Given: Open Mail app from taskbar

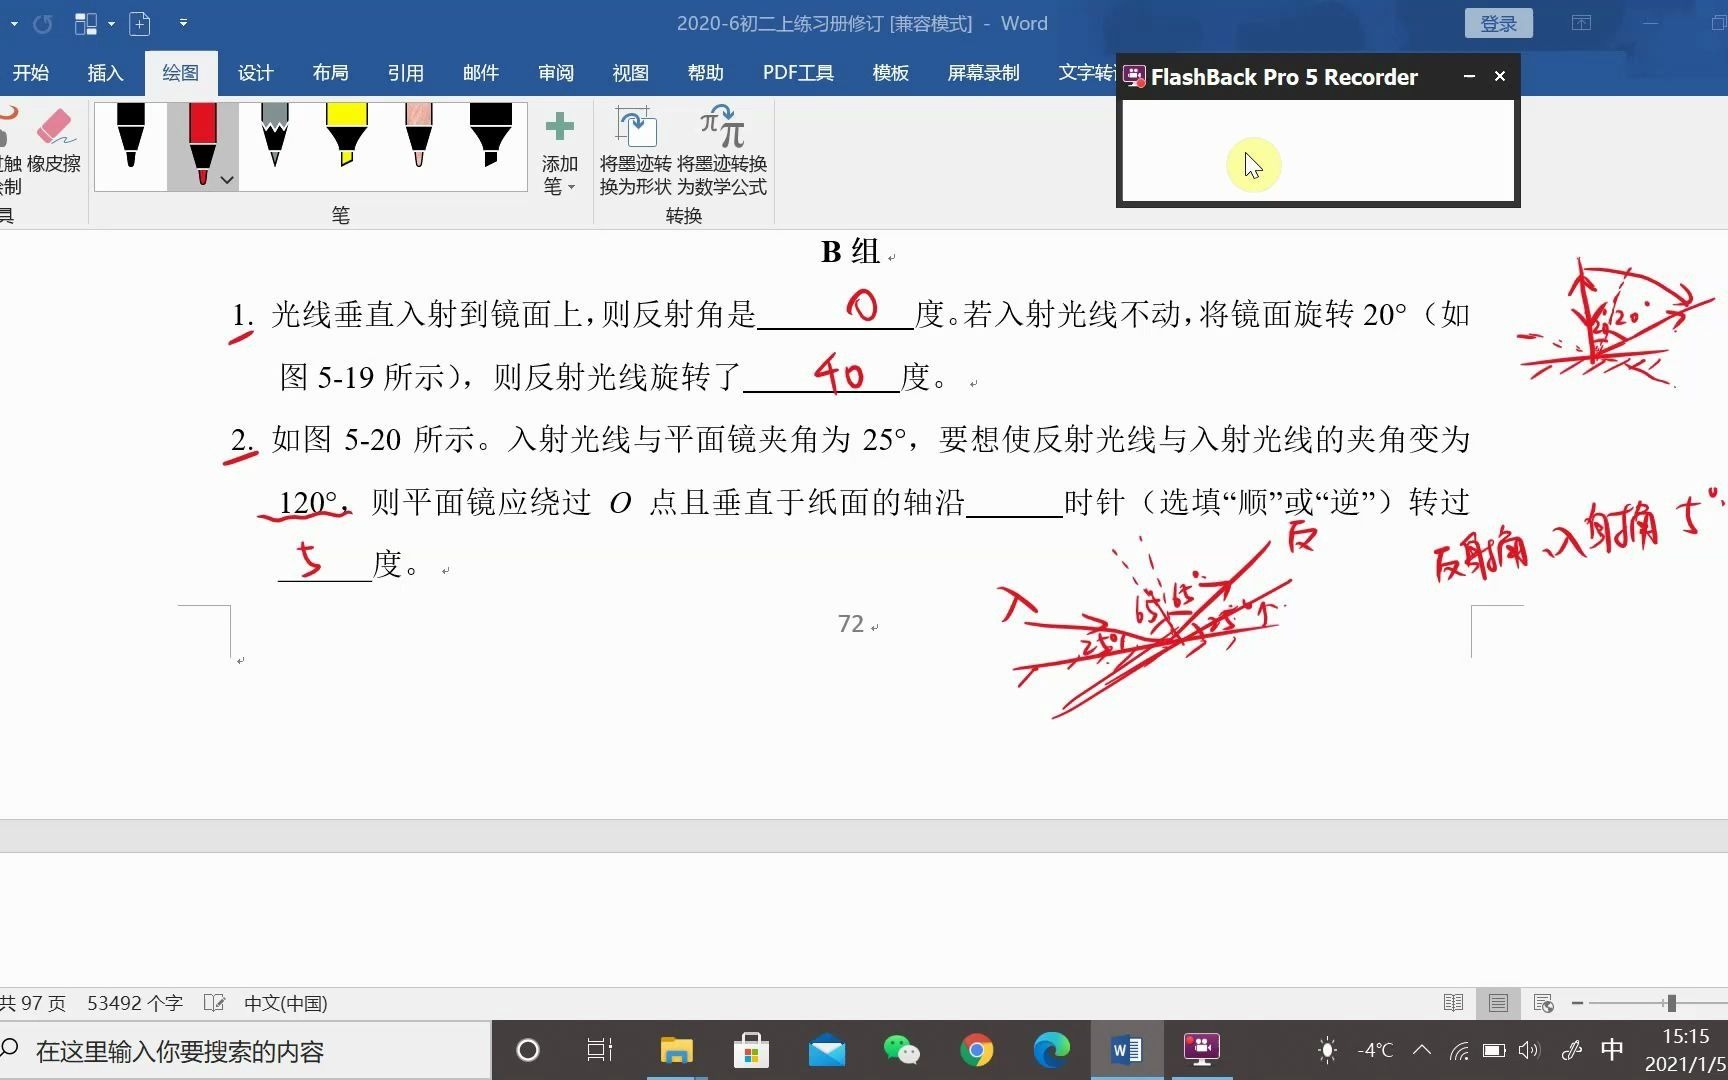Looking at the screenshot, I should [827, 1050].
